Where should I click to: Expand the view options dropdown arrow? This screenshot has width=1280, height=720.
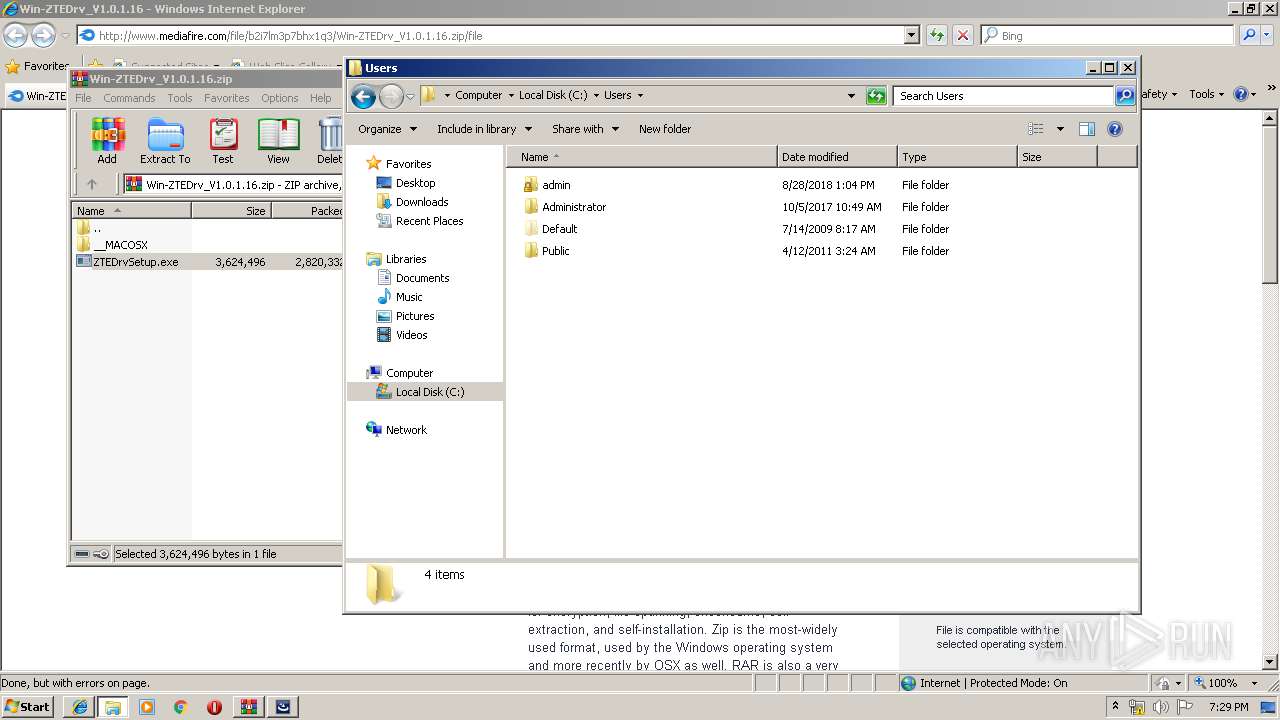click(1060, 129)
